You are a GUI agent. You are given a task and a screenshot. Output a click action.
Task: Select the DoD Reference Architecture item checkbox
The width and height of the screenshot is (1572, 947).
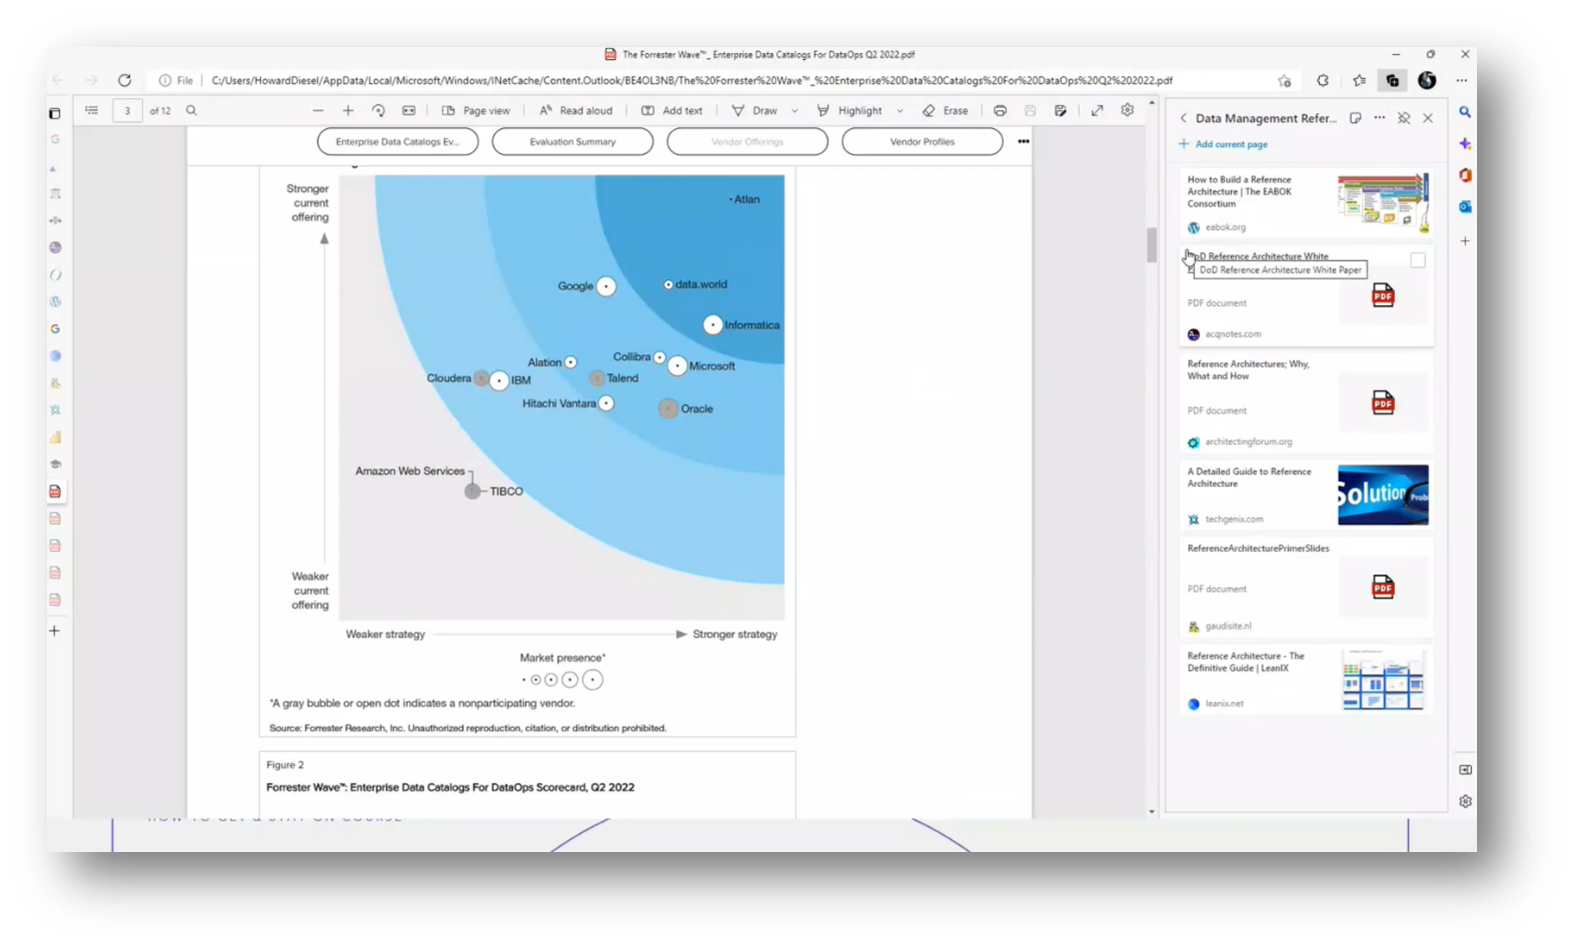click(x=1418, y=260)
